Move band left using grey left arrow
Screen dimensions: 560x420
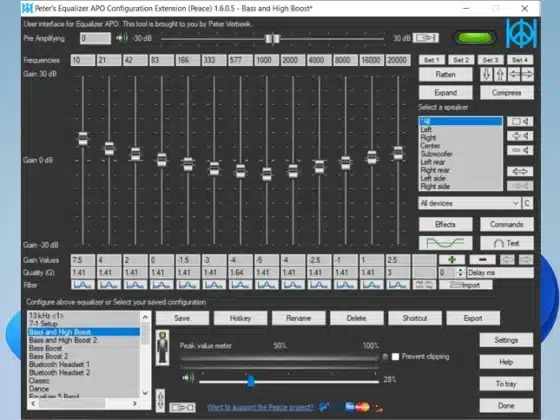coord(507,260)
